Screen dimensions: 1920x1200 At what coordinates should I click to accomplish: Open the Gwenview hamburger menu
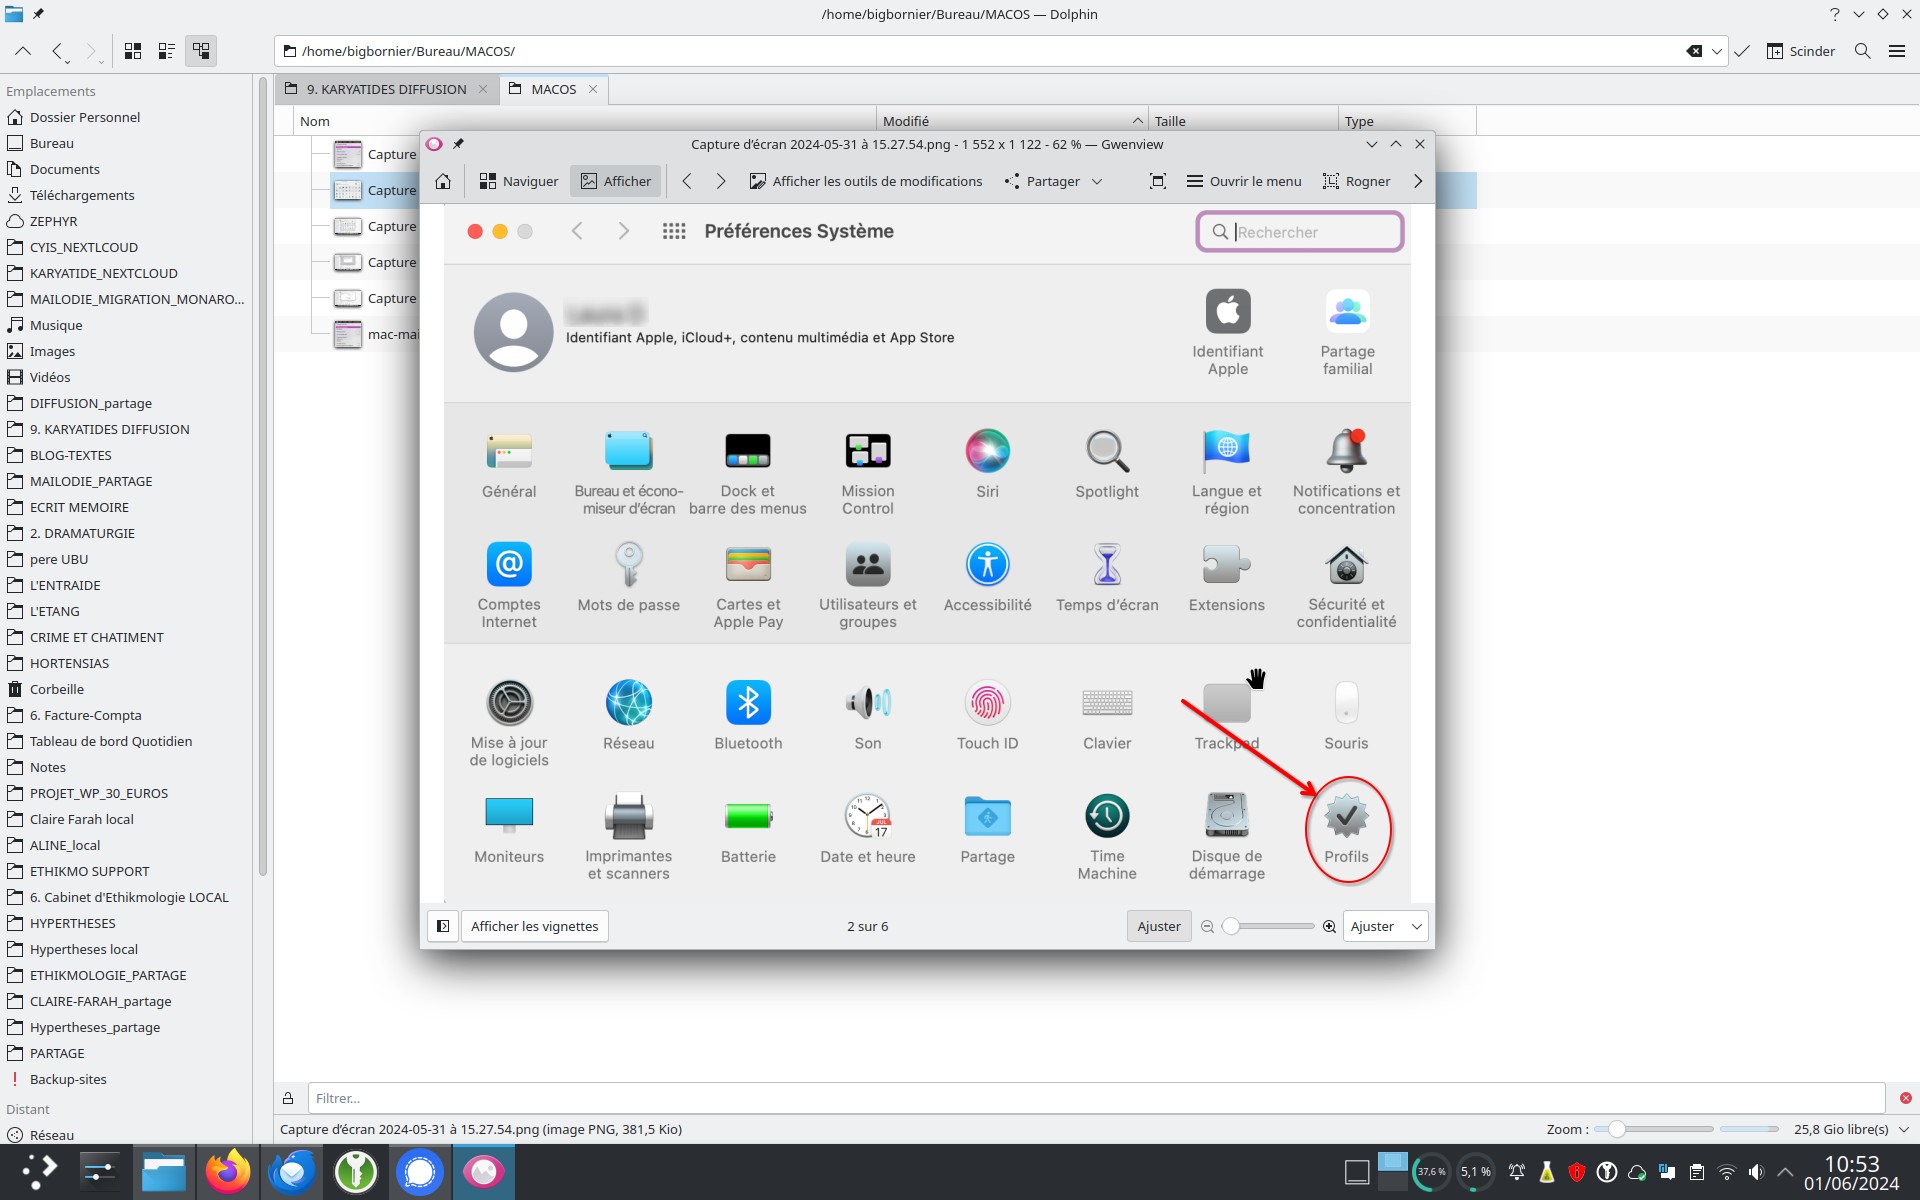[1245, 181]
